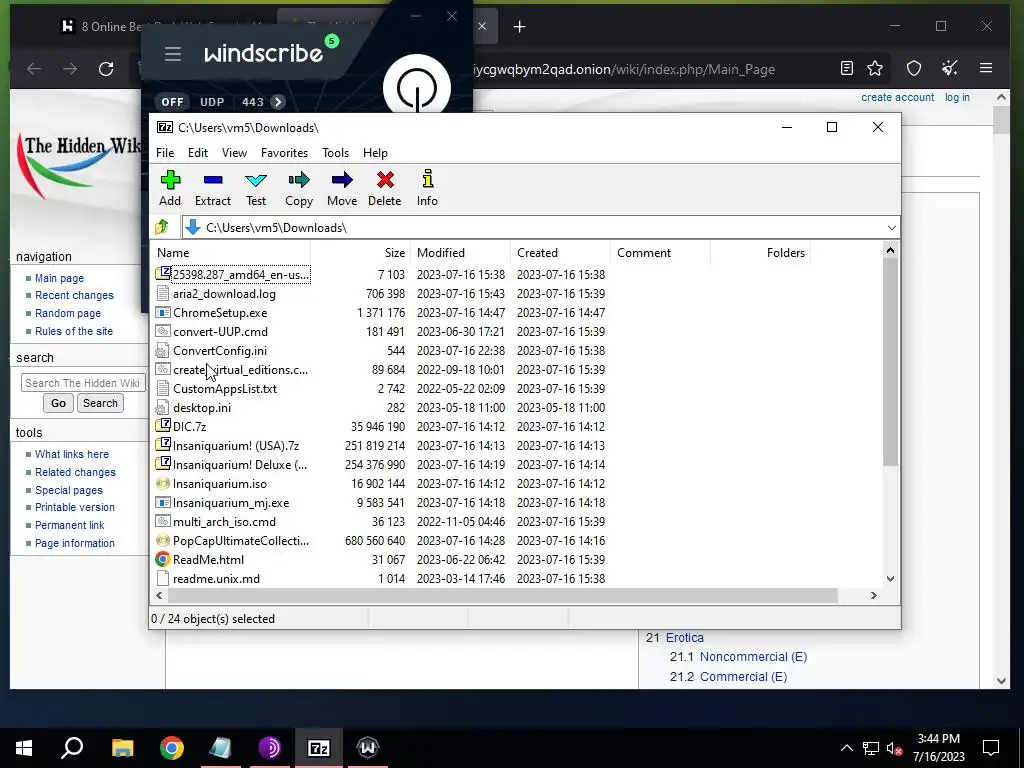Open the address path dropdown in 7-Zip

pyautogui.click(x=891, y=227)
